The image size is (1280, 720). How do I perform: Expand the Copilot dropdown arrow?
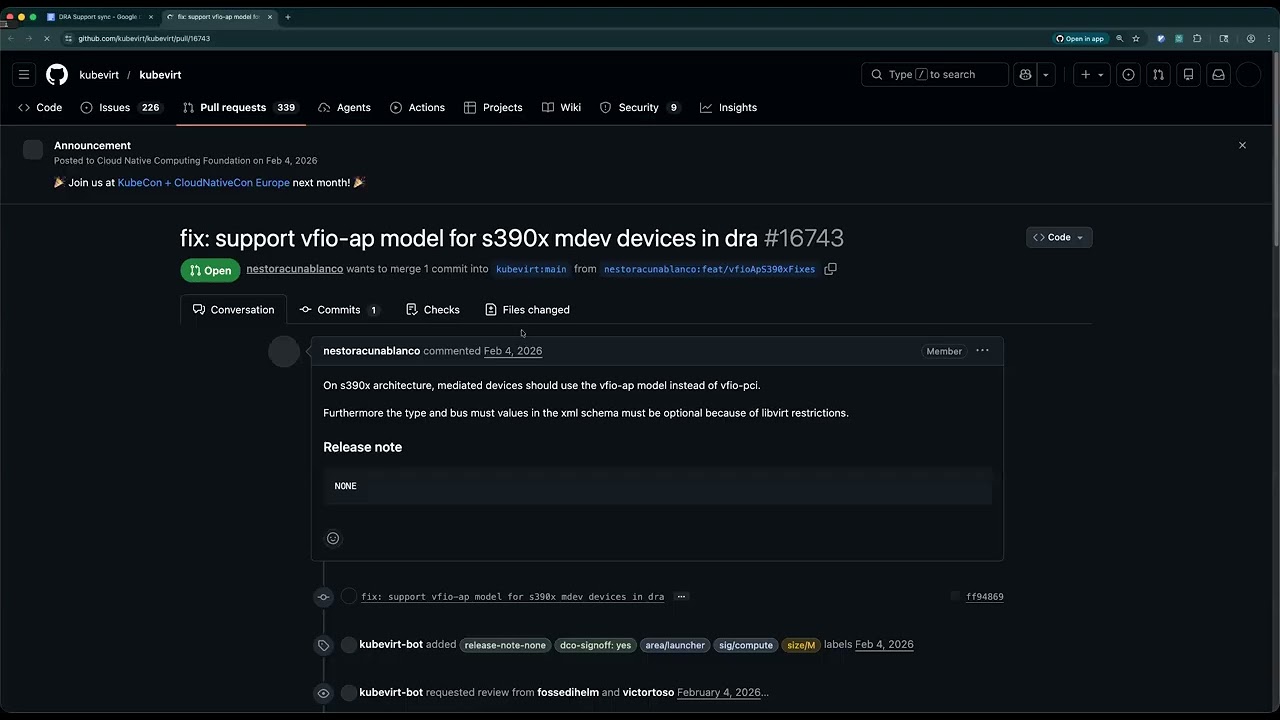pos(1046,75)
